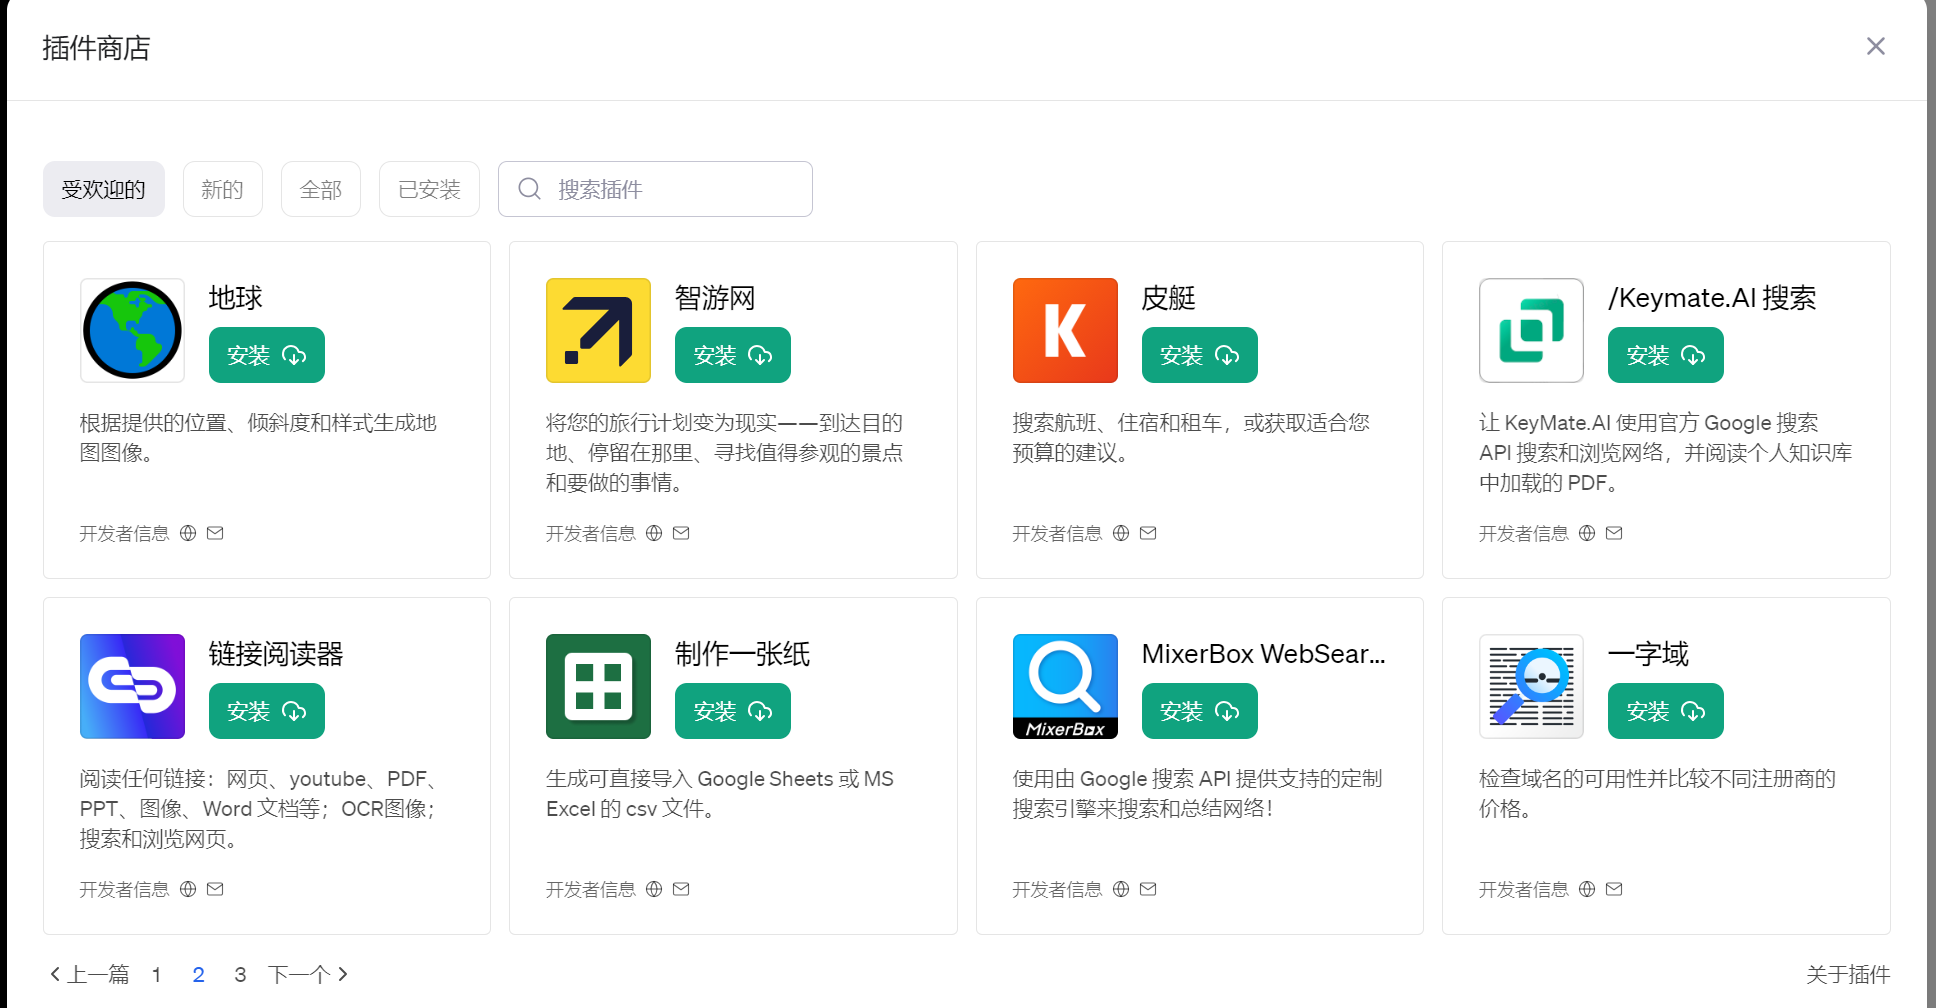
Task: Open the /Keymate.AI 搜索 plugin logo
Action: (1530, 330)
